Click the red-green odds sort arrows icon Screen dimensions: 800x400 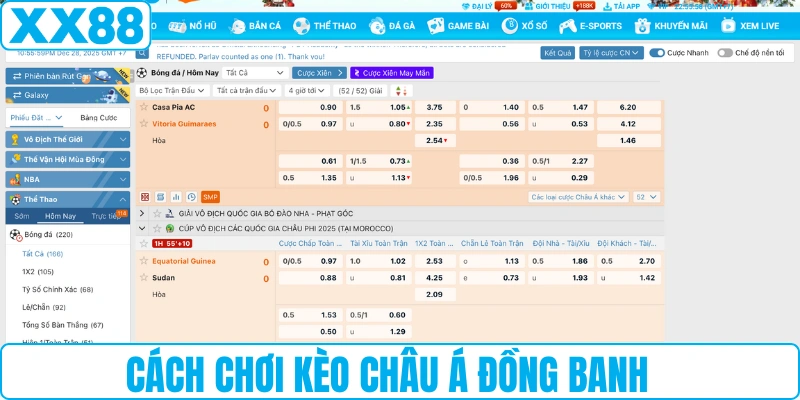[401, 91]
